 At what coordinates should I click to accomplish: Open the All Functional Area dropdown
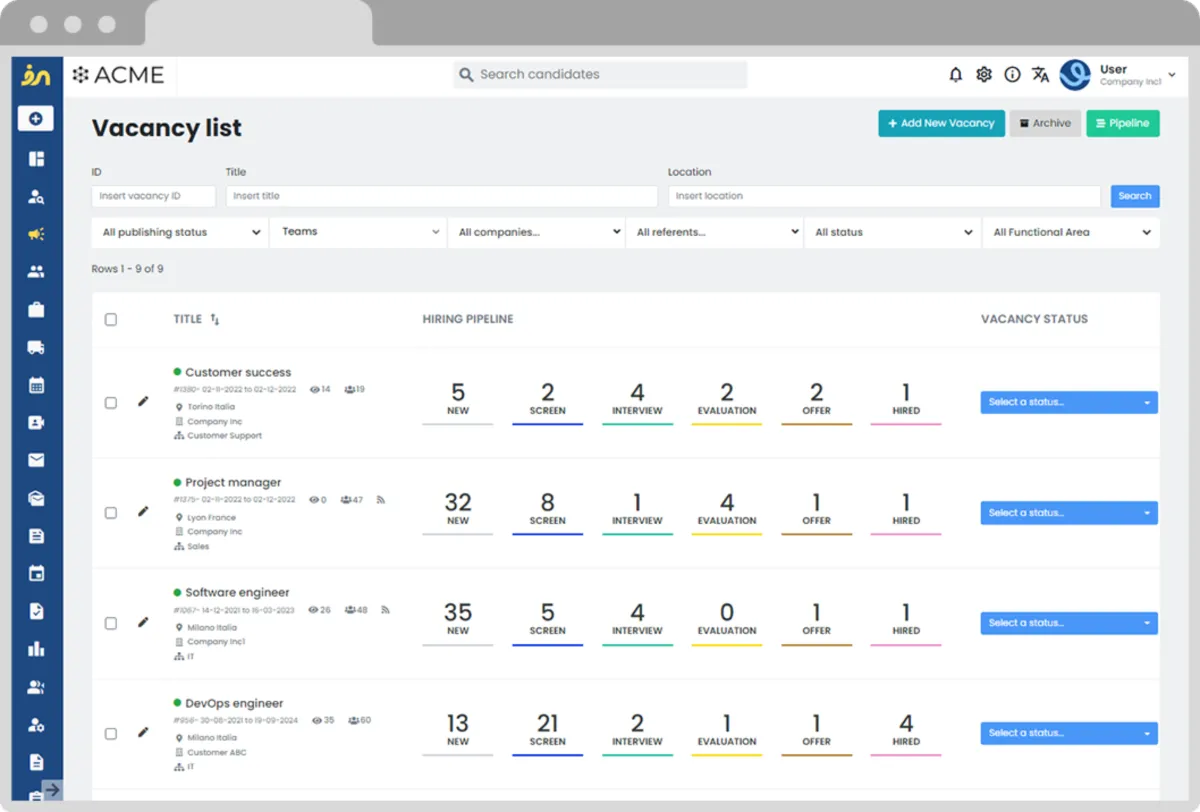point(1070,232)
